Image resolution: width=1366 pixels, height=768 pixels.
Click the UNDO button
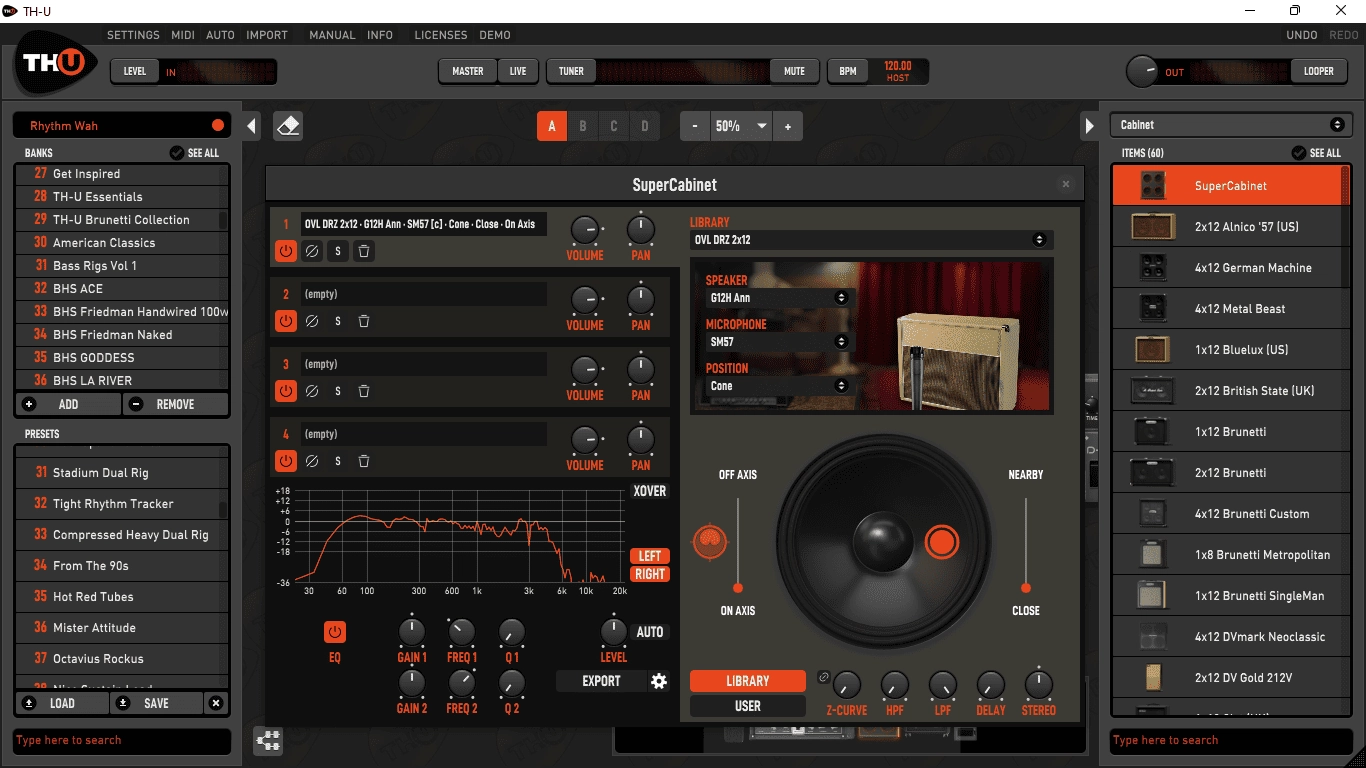click(x=1302, y=35)
